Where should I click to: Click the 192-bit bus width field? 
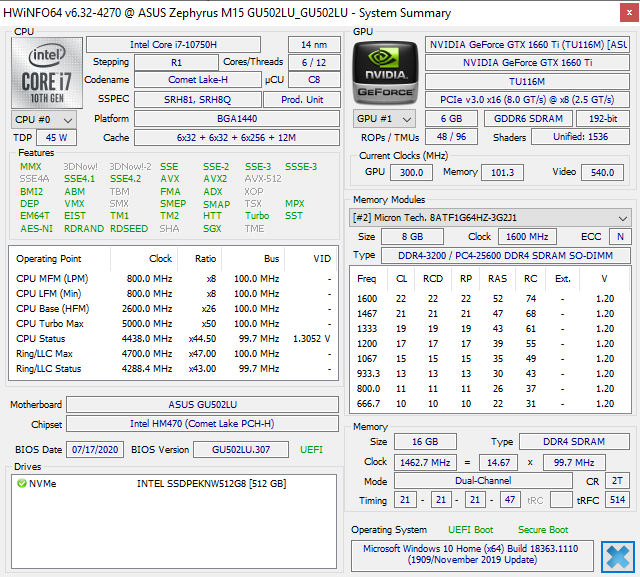603,119
